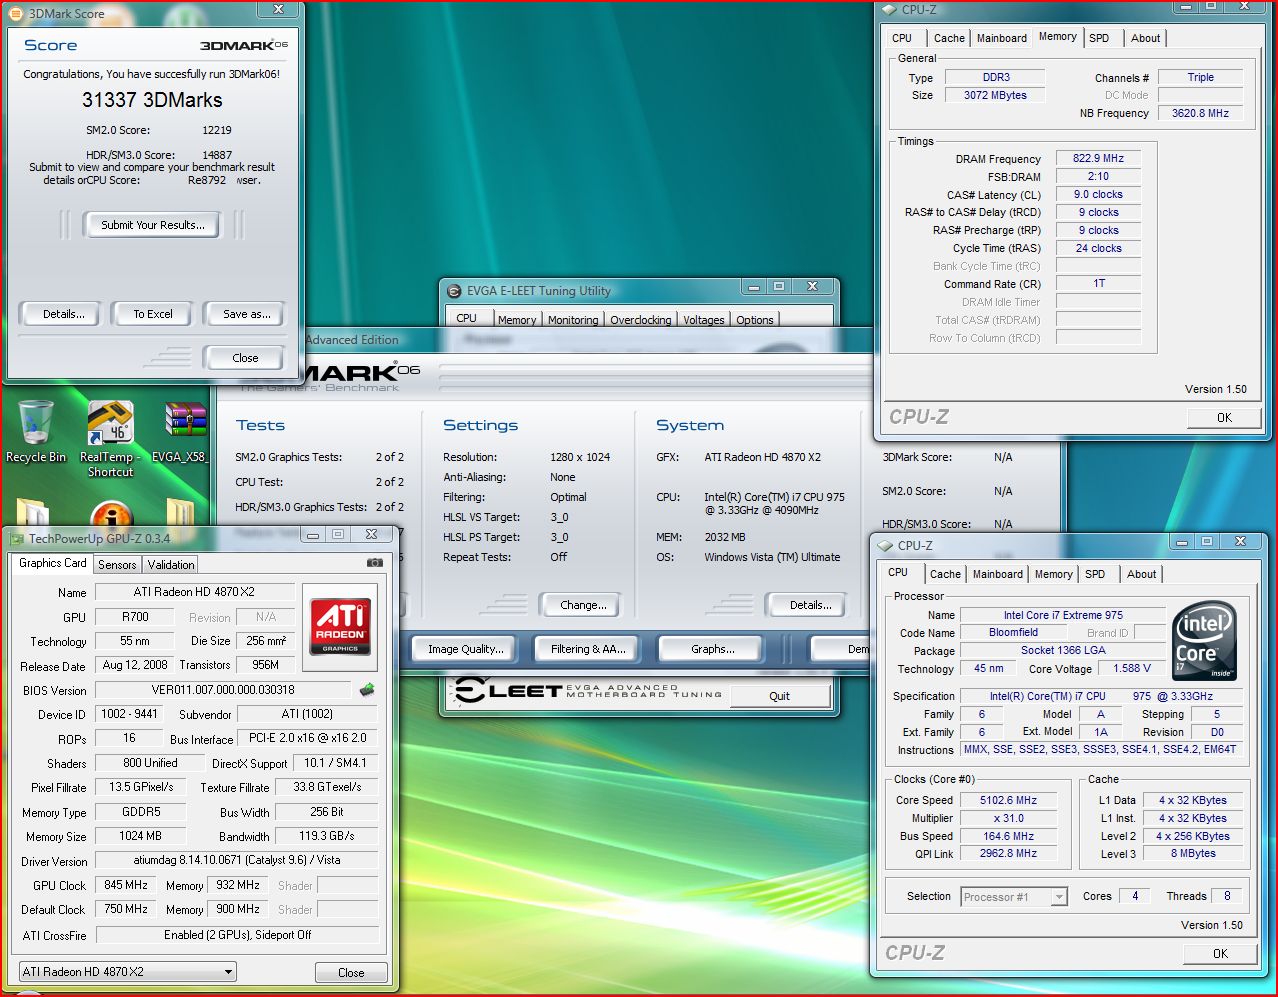Image resolution: width=1278 pixels, height=997 pixels.
Task: Click the GPU-Z screenshot camera icon
Action: (375, 563)
